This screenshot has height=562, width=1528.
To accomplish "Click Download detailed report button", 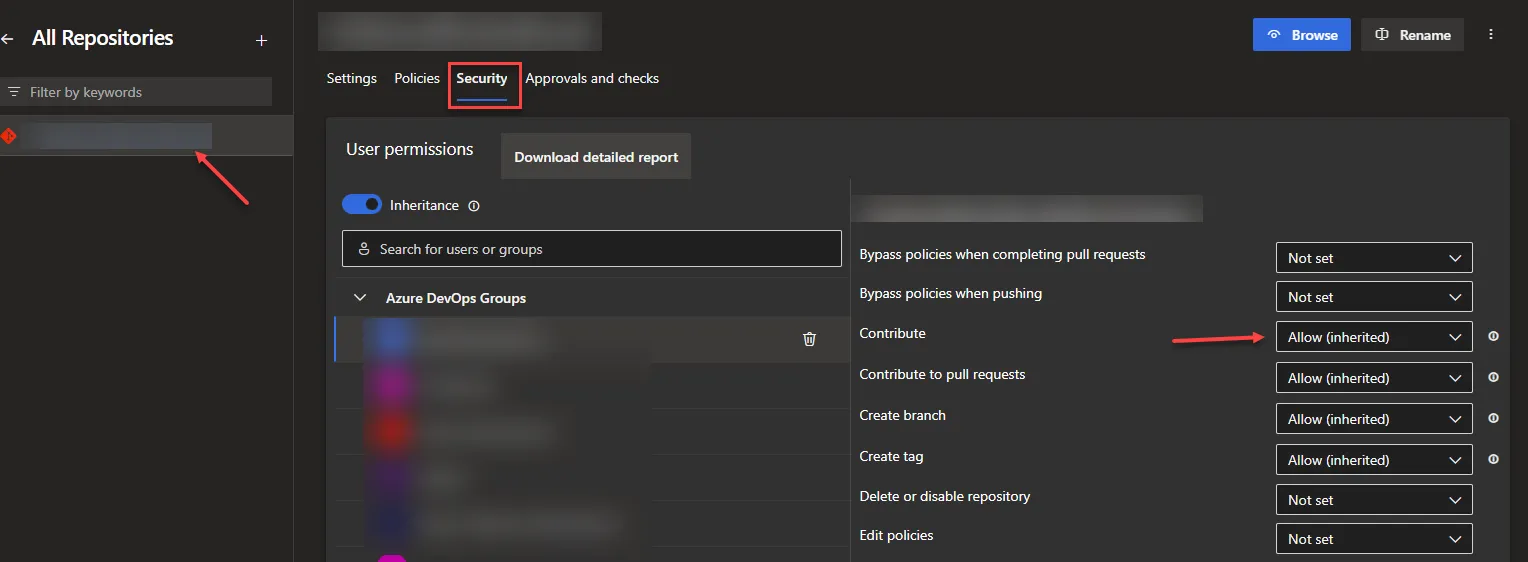I will [596, 157].
